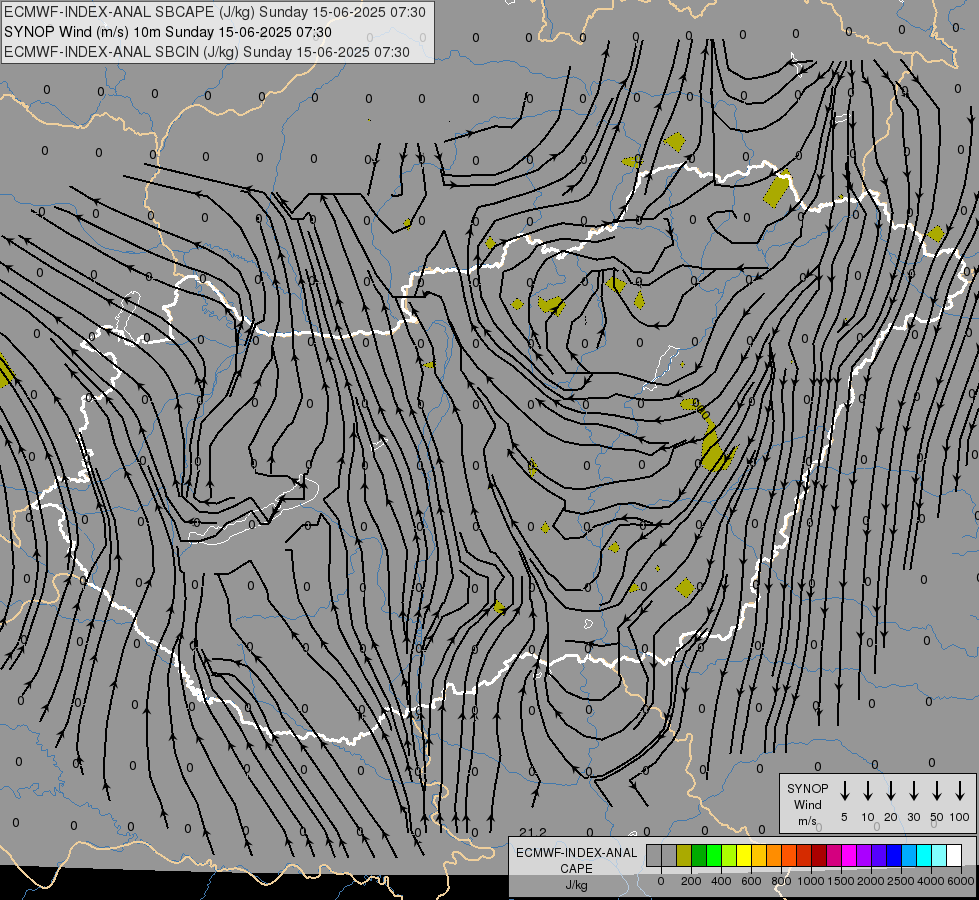
Task: Choose the red swatch left of 1000
Action: click(804, 855)
